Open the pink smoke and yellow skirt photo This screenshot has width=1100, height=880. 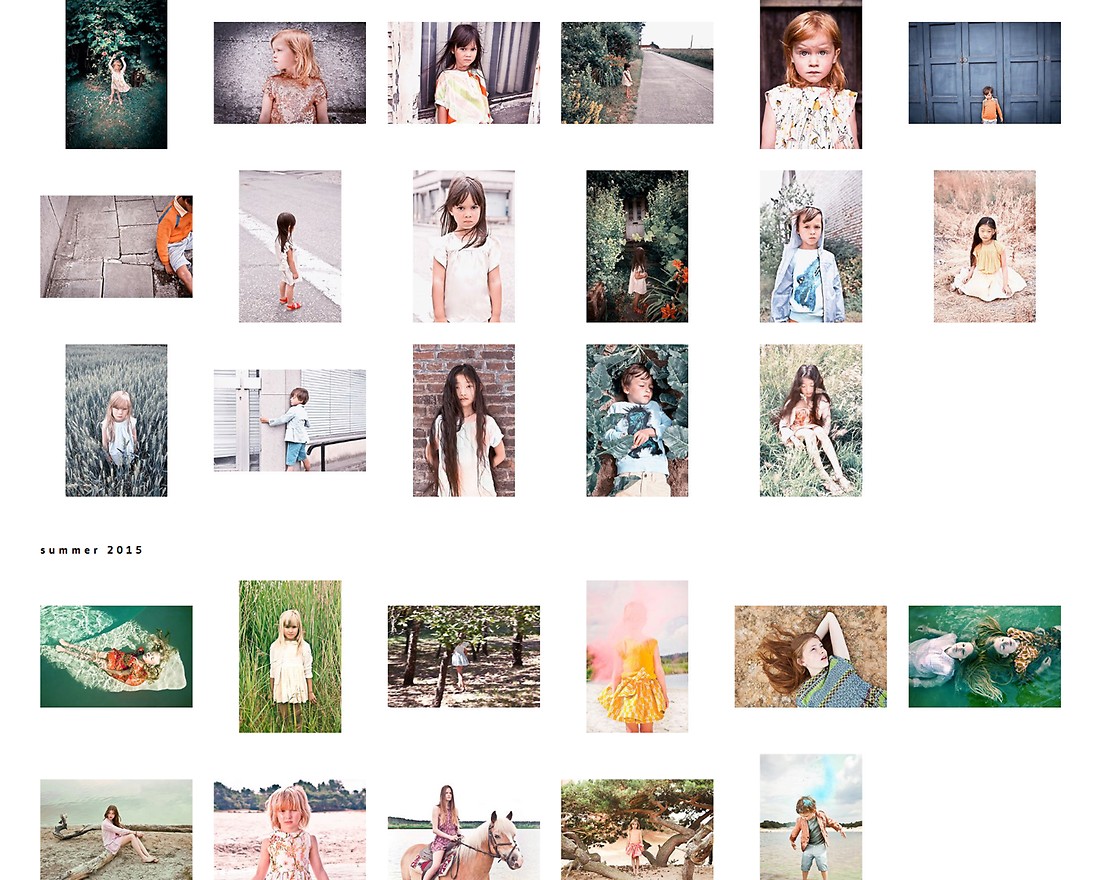tap(637, 656)
